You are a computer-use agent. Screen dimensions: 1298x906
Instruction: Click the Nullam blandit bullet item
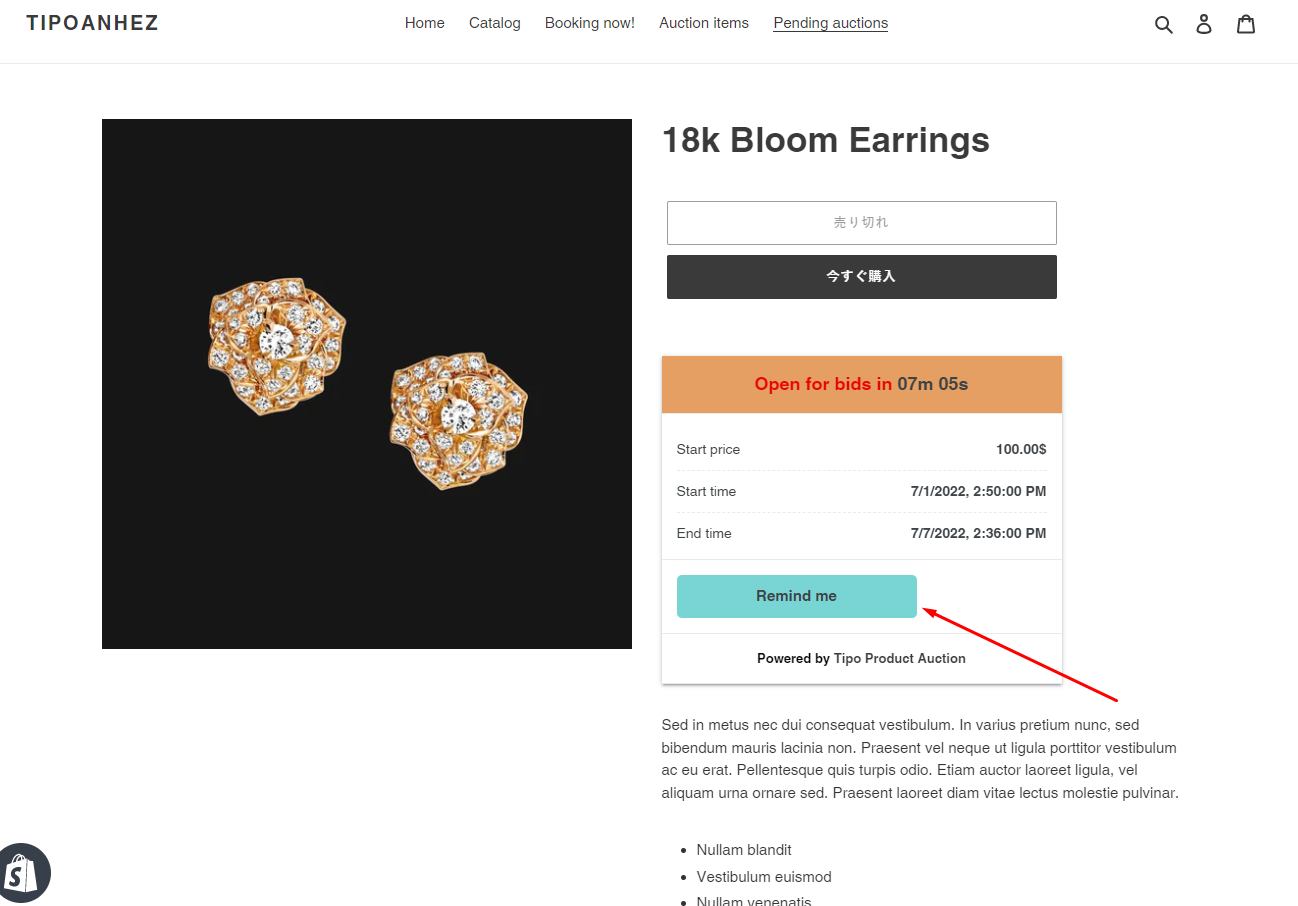click(743, 850)
